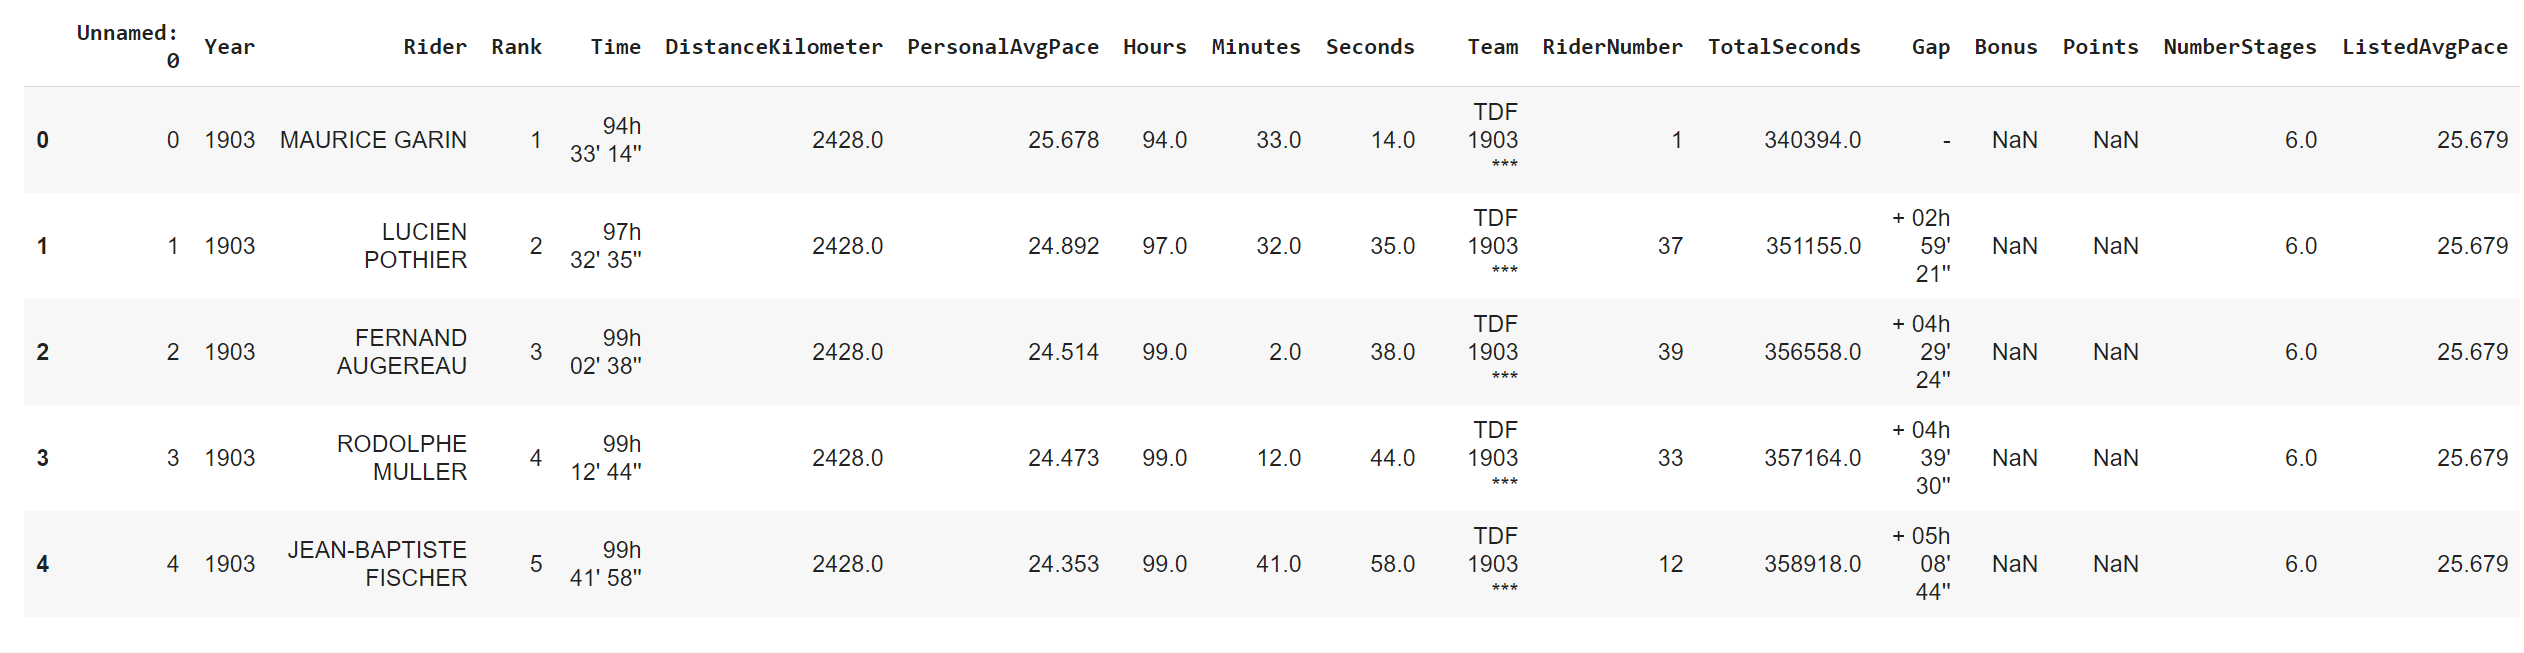Select the DistanceKilometer column header

[773, 47]
